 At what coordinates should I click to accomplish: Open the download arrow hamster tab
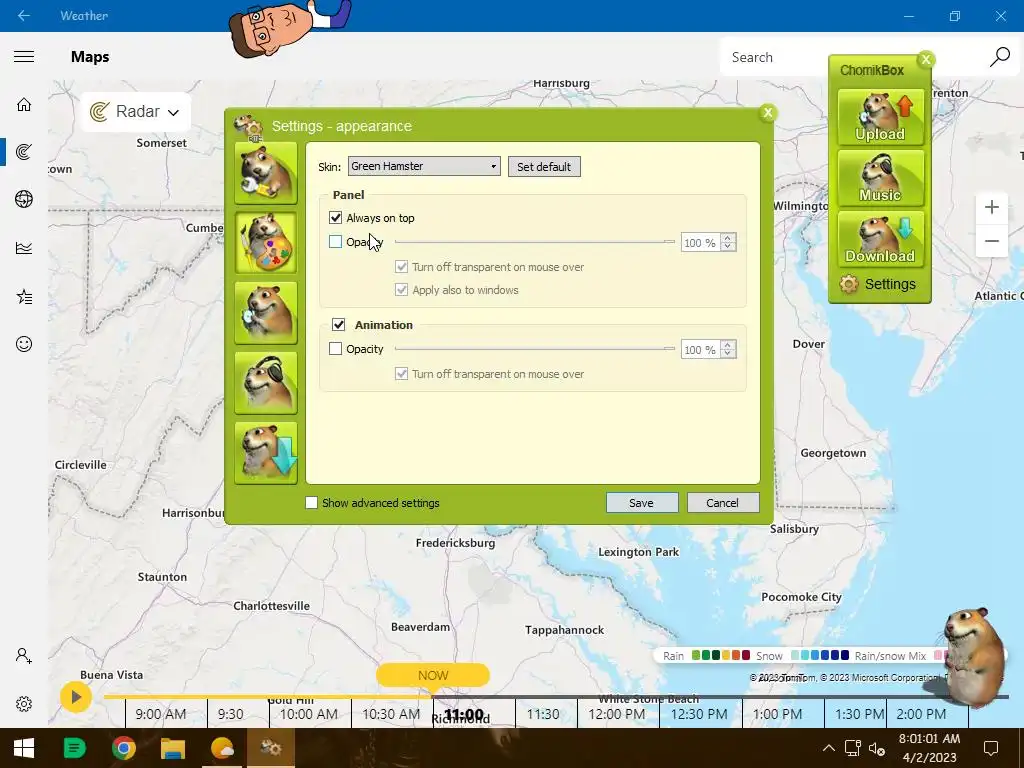coord(266,453)
